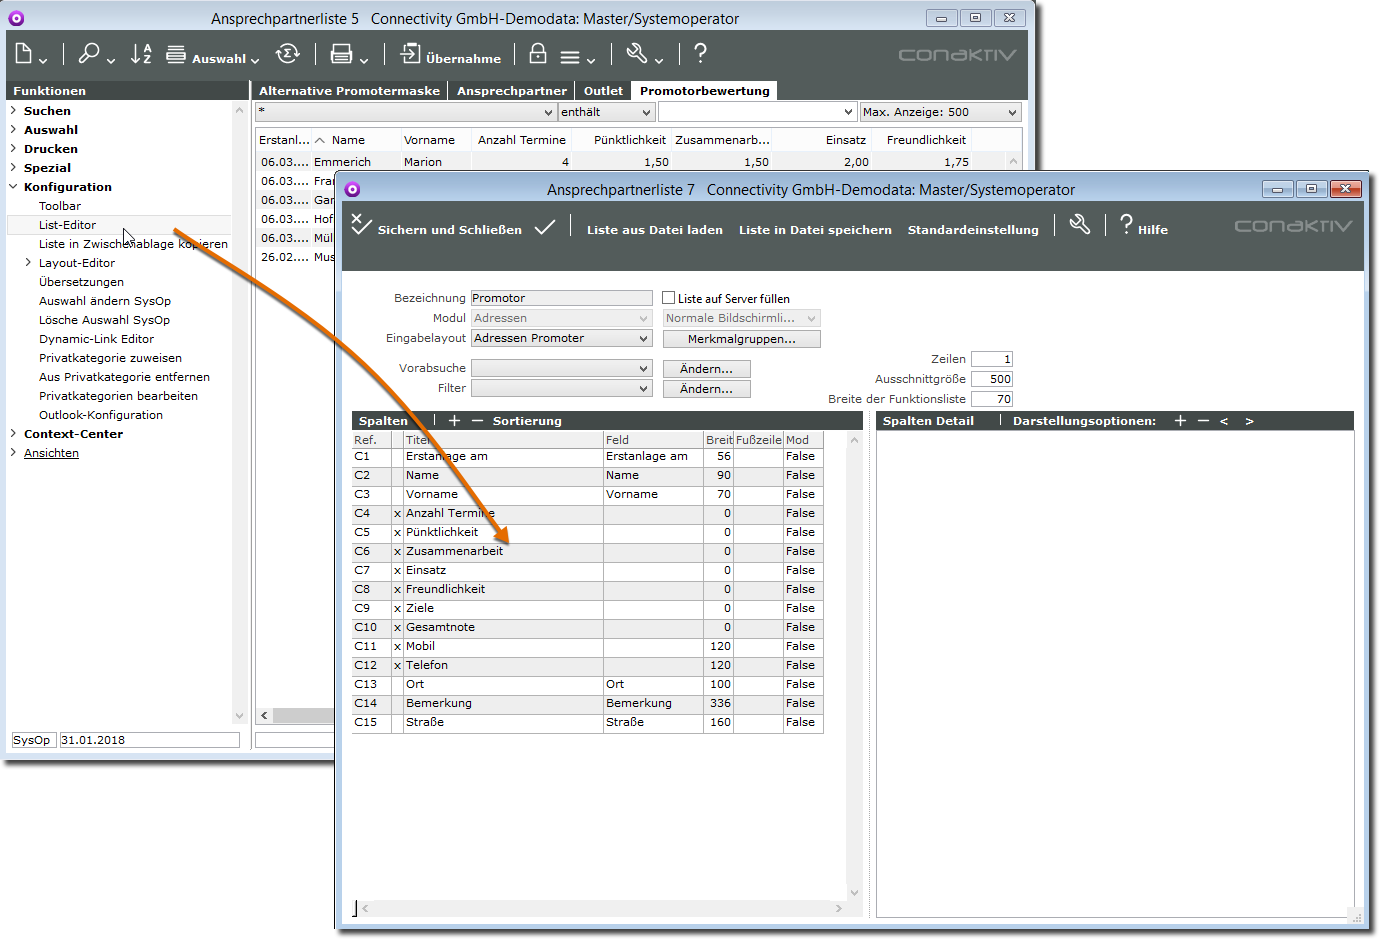Enable 'Liste auf Server füllen' checkbox

click(x=669, y=298)
